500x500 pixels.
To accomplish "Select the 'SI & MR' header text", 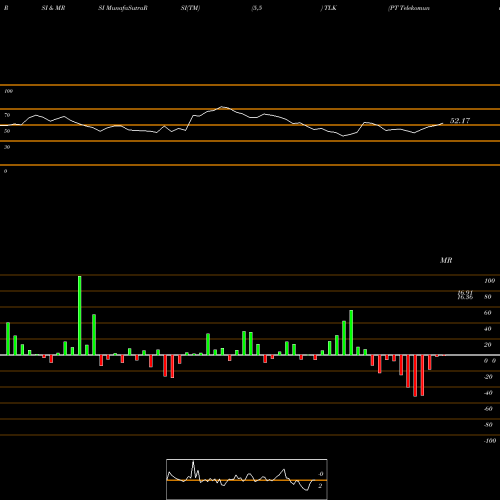I will pos(53,8).
